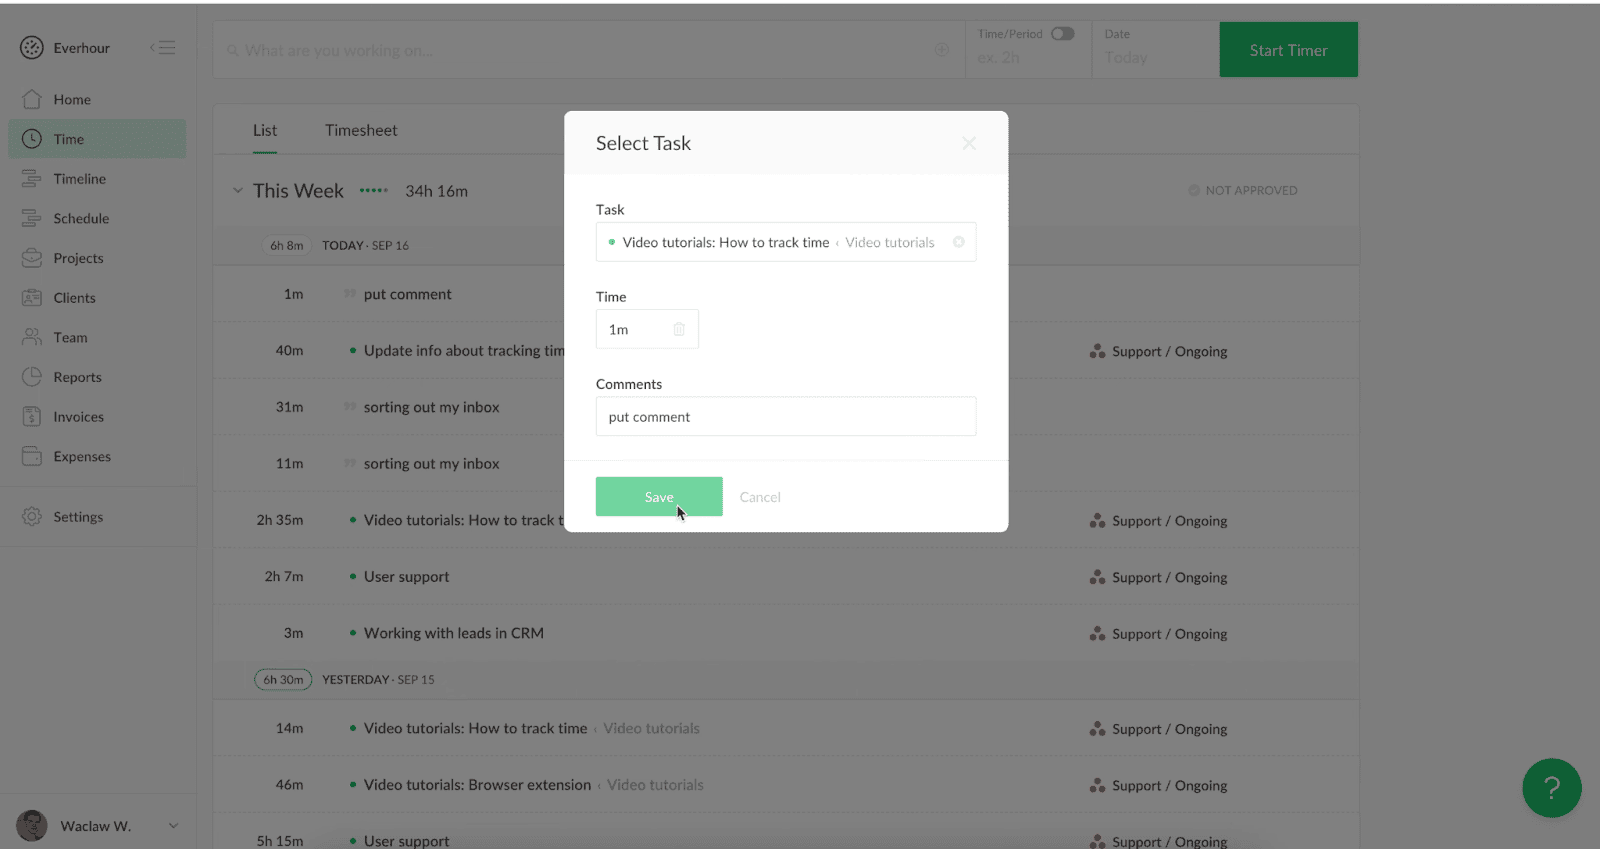This screenshot has height=849, width=1600.
Task: Open the Schedule page
Action: 81,218
